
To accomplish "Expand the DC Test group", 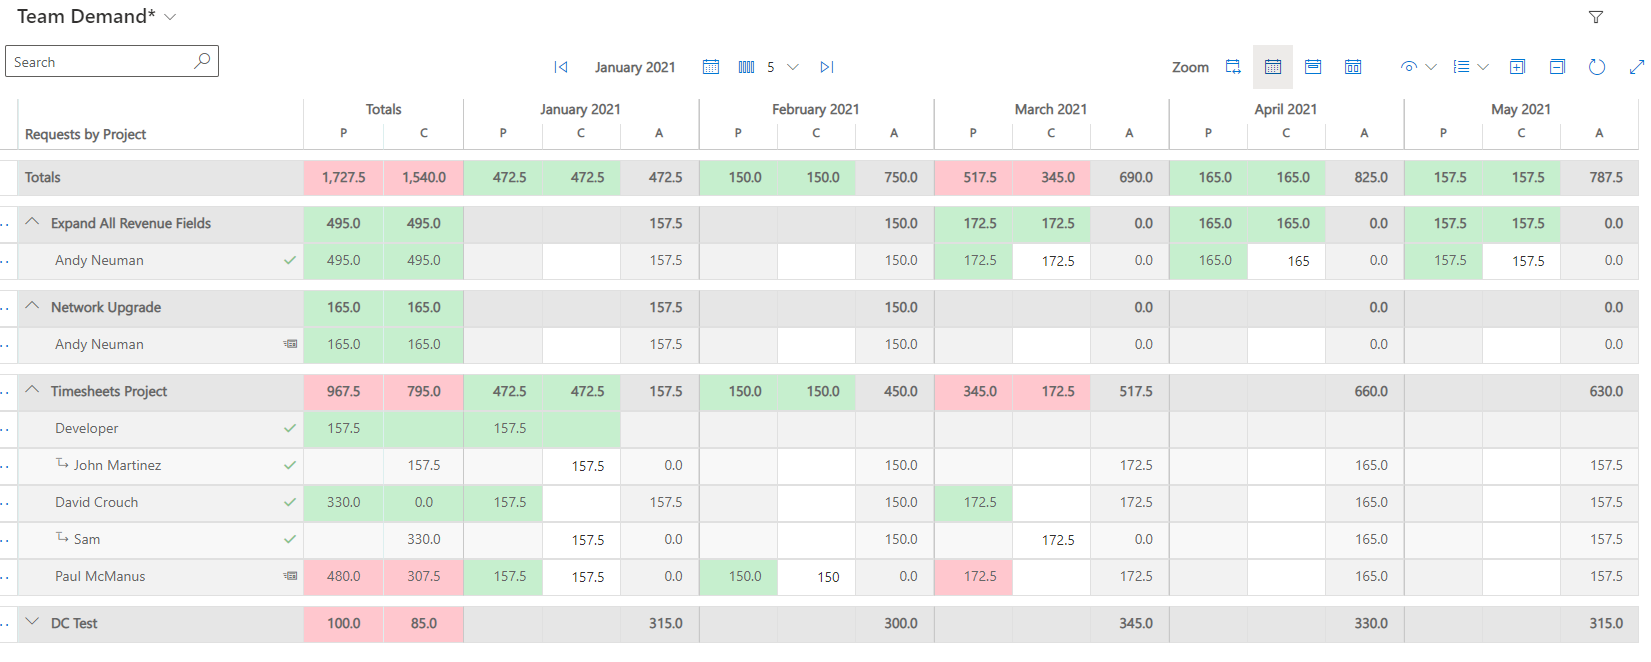I will click(32, 623).
